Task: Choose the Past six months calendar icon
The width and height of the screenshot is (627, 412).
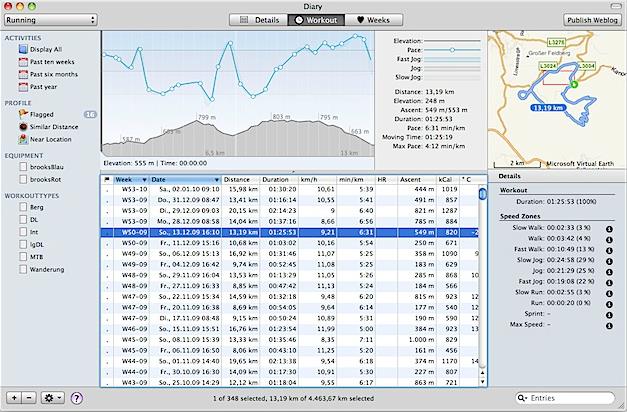Action: click(x=23, y=74)
